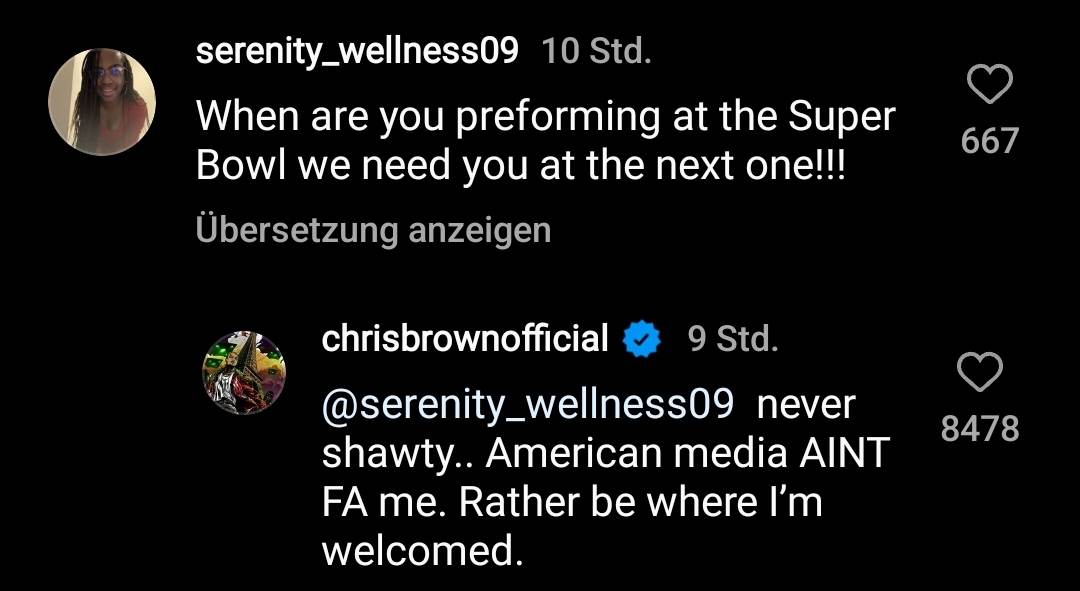
Task: View the 8478 likes count
Action: point(980,429)
